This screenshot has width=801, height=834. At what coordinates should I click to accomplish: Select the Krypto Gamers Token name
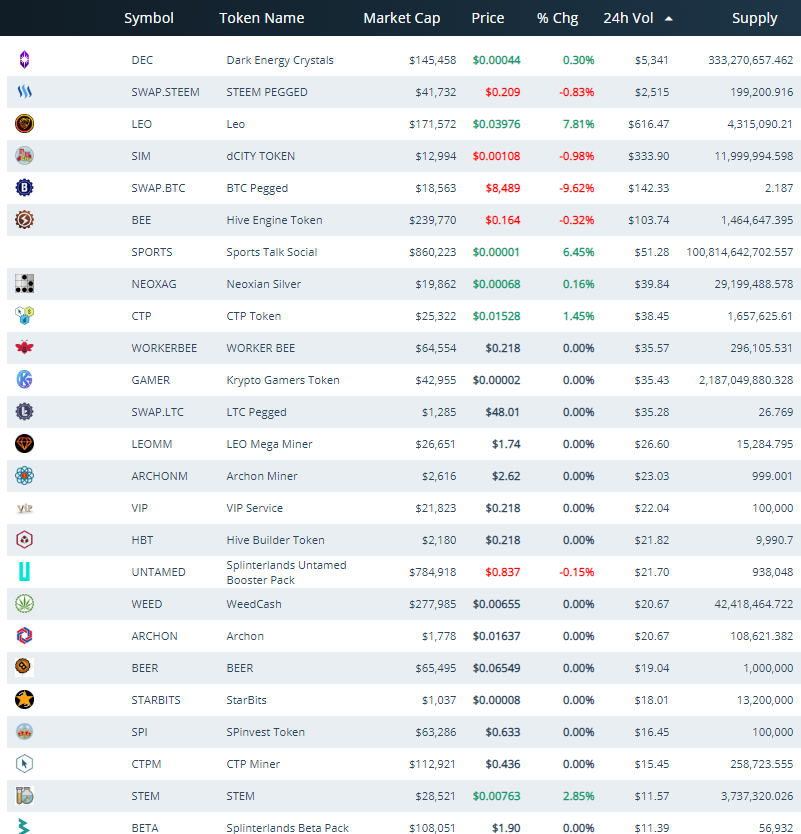[x=283, y=380]
